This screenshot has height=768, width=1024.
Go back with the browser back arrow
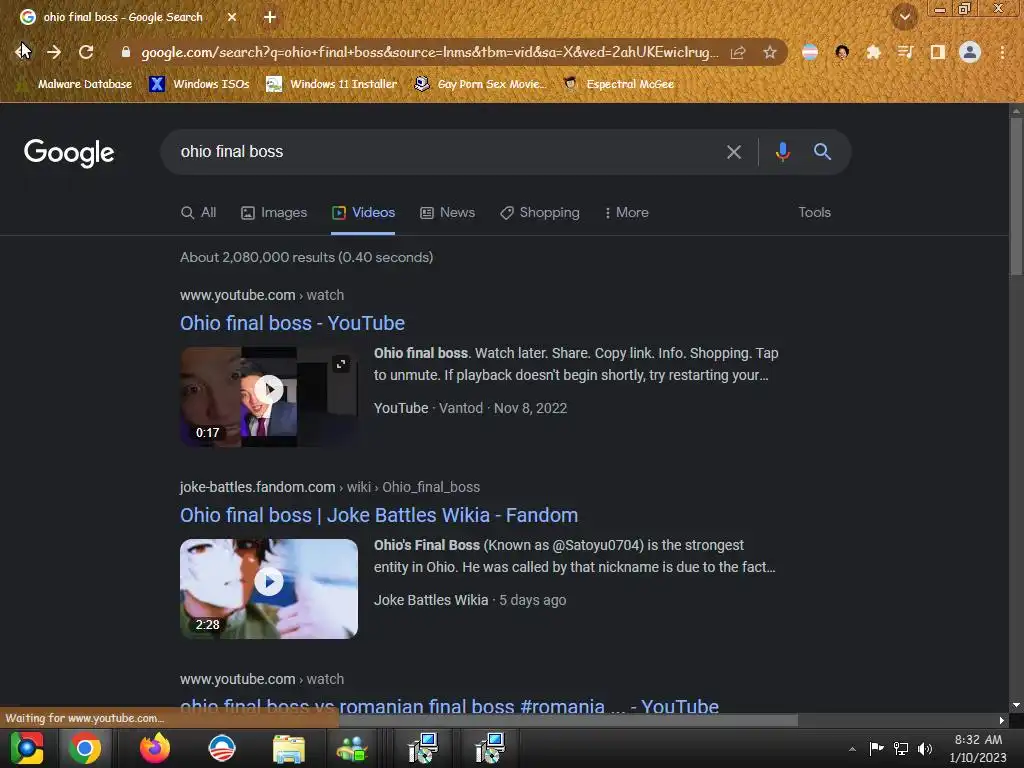pyautogui.click(x=22, y=52)
